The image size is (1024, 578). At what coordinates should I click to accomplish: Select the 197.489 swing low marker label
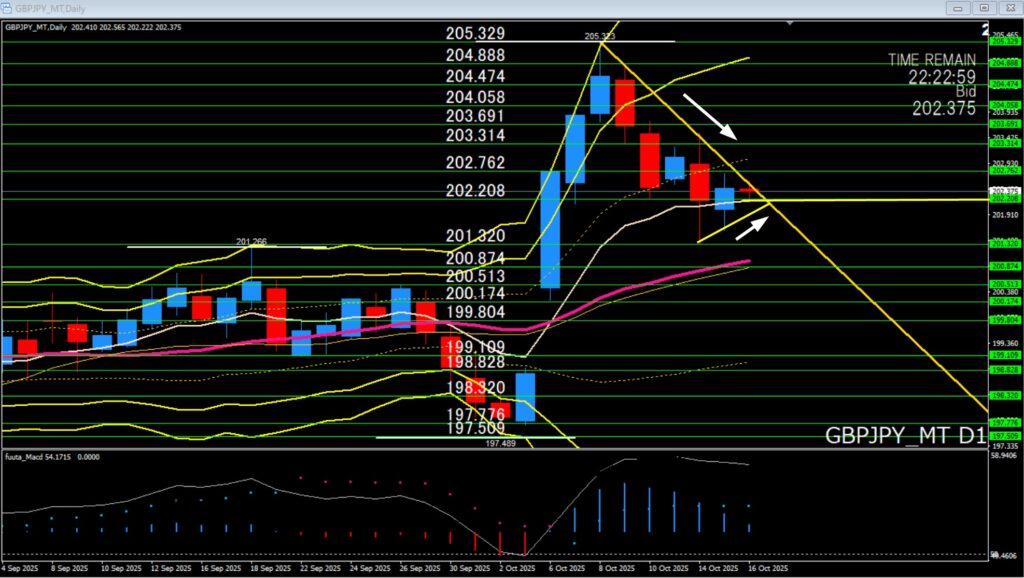tap(500, 442)
